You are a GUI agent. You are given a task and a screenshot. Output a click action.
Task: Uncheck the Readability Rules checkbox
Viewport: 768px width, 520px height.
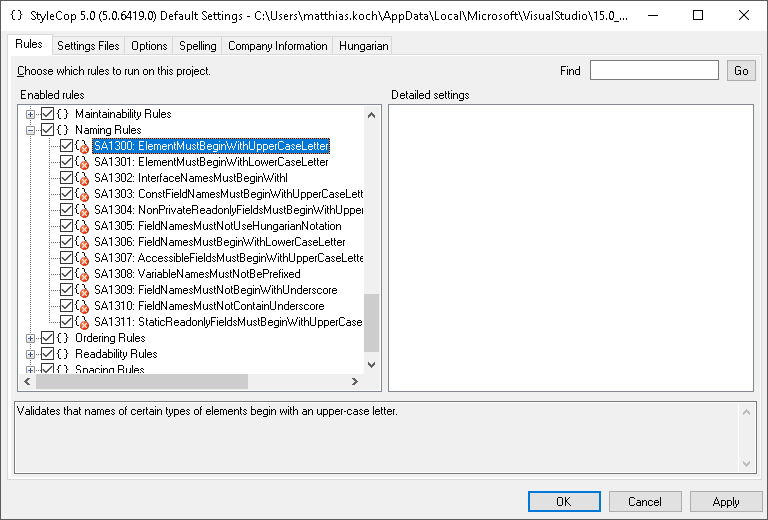point(47,354)
